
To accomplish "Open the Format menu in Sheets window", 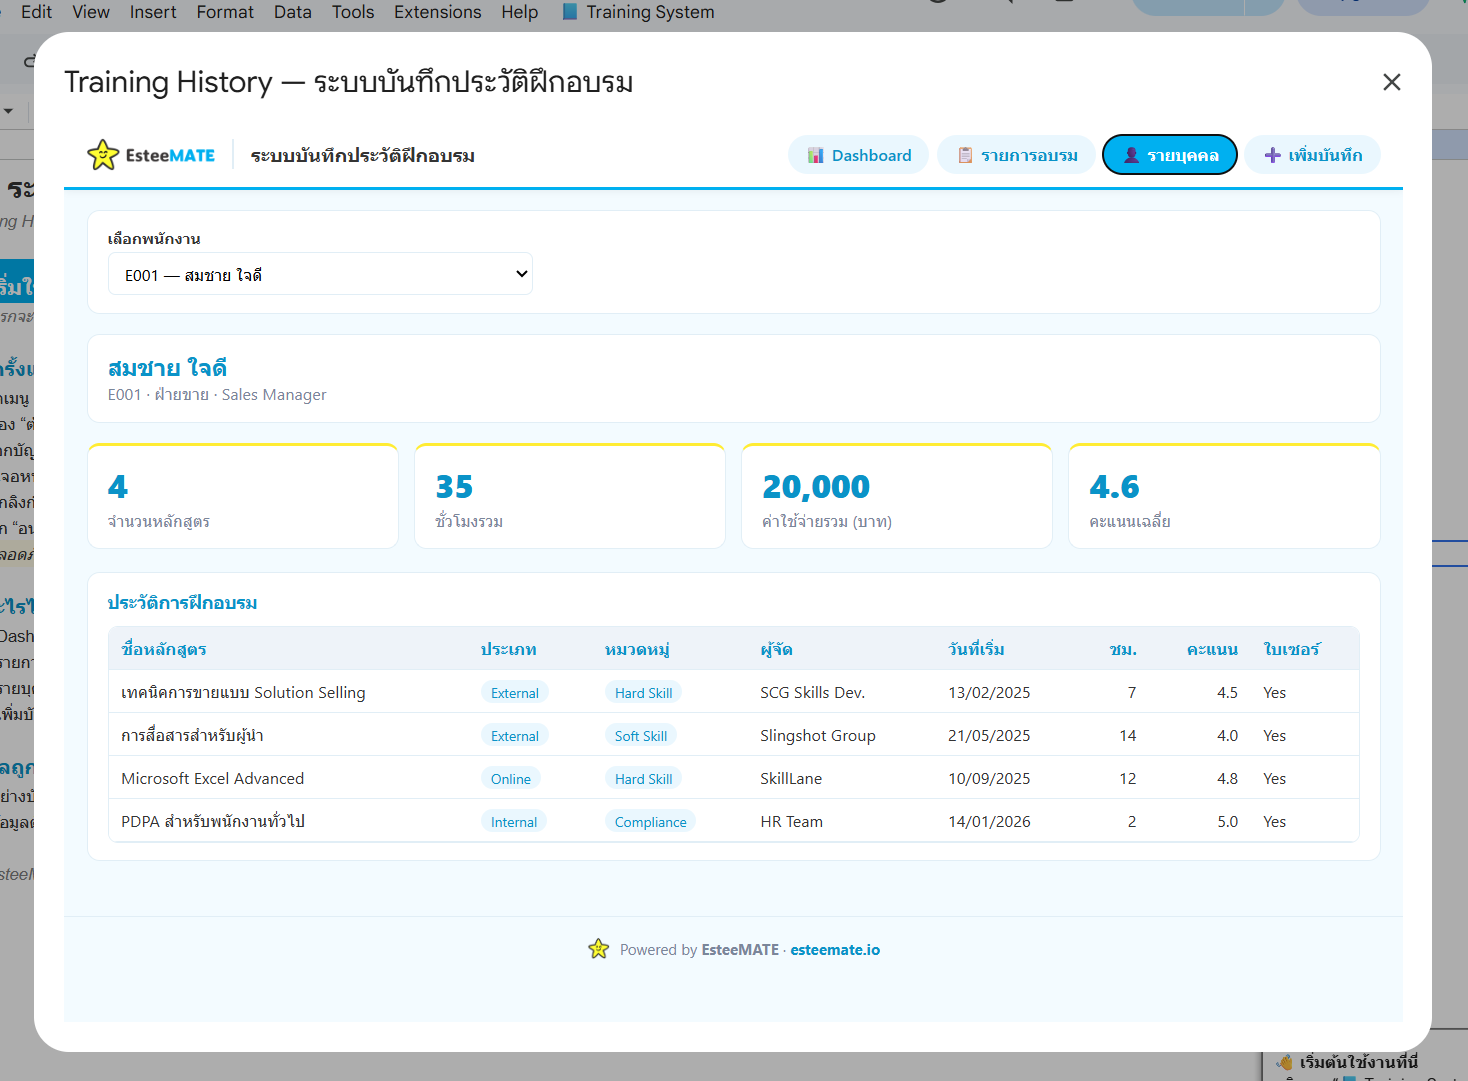I will [x=225, y=12].
